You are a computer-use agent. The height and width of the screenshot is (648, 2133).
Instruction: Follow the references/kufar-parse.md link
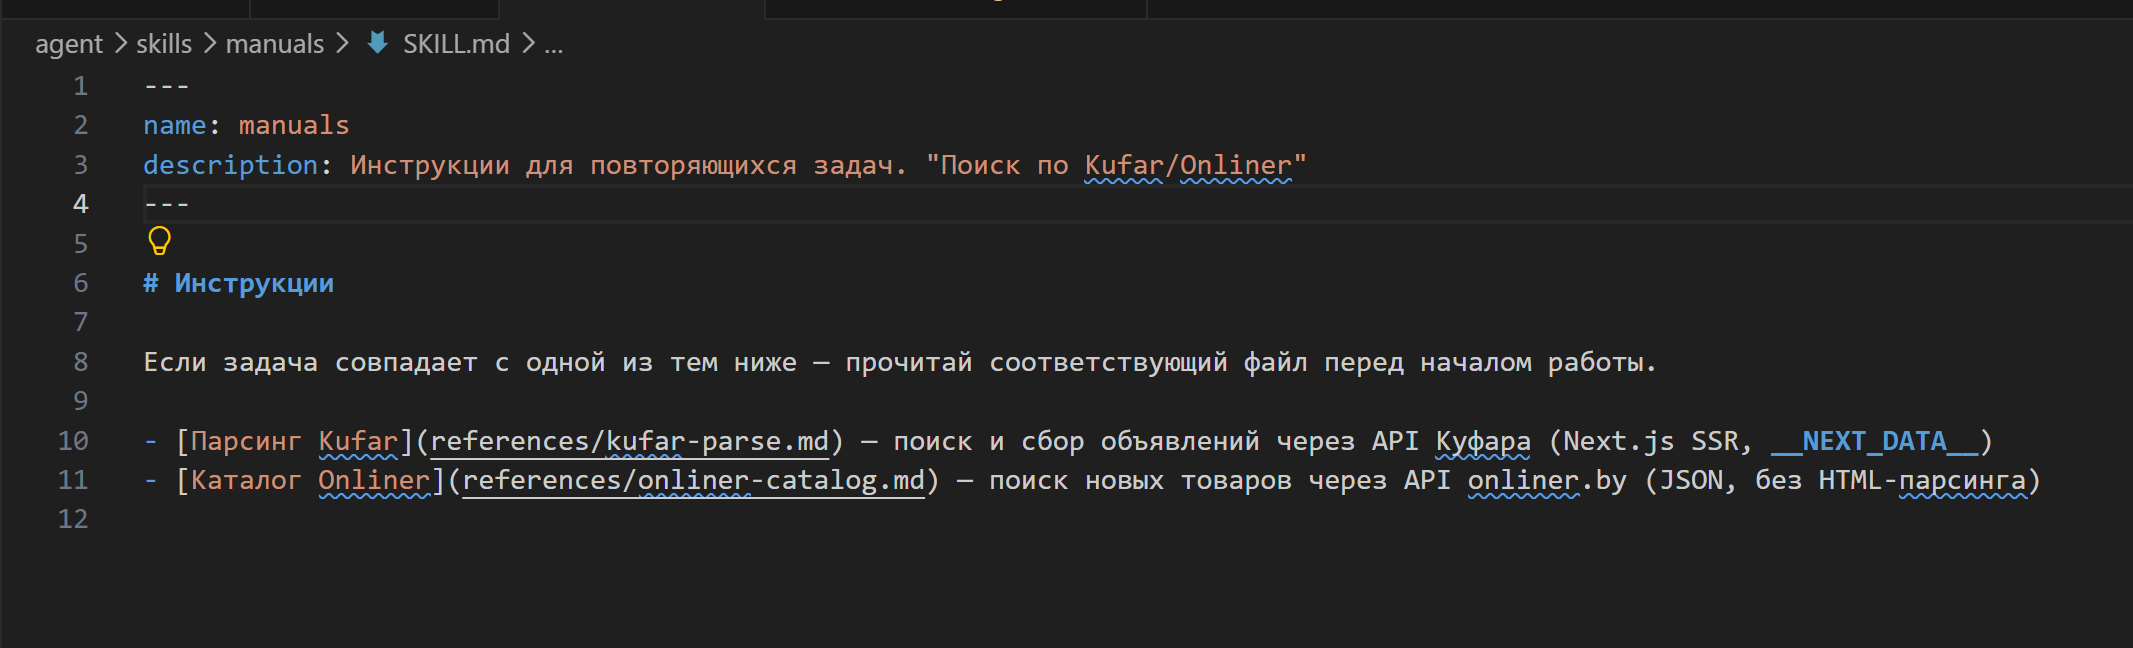pos(630,441)
